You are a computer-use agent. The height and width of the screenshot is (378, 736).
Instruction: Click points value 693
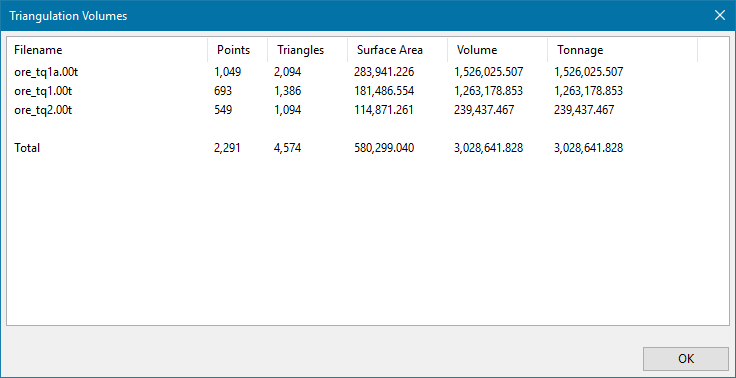point(223,91)
